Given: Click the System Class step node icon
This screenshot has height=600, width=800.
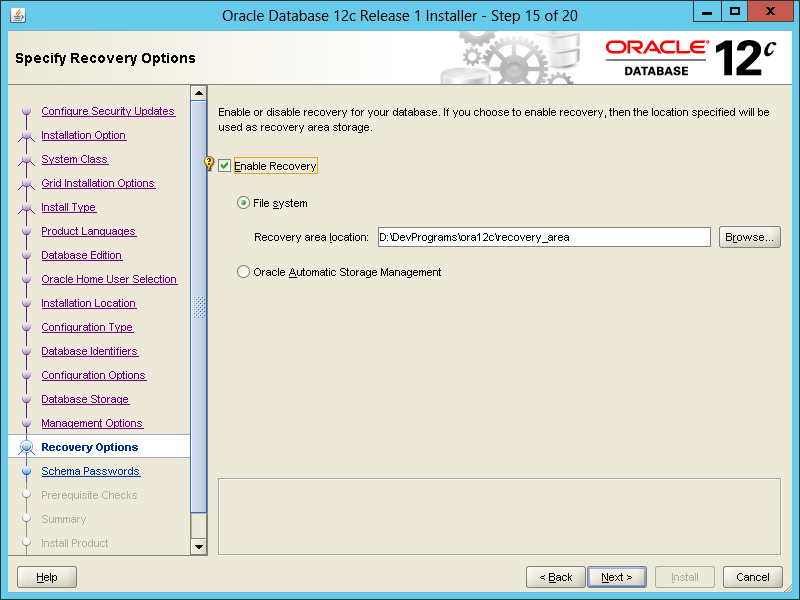Looking at the screenshot, I should tap(27, 159).
